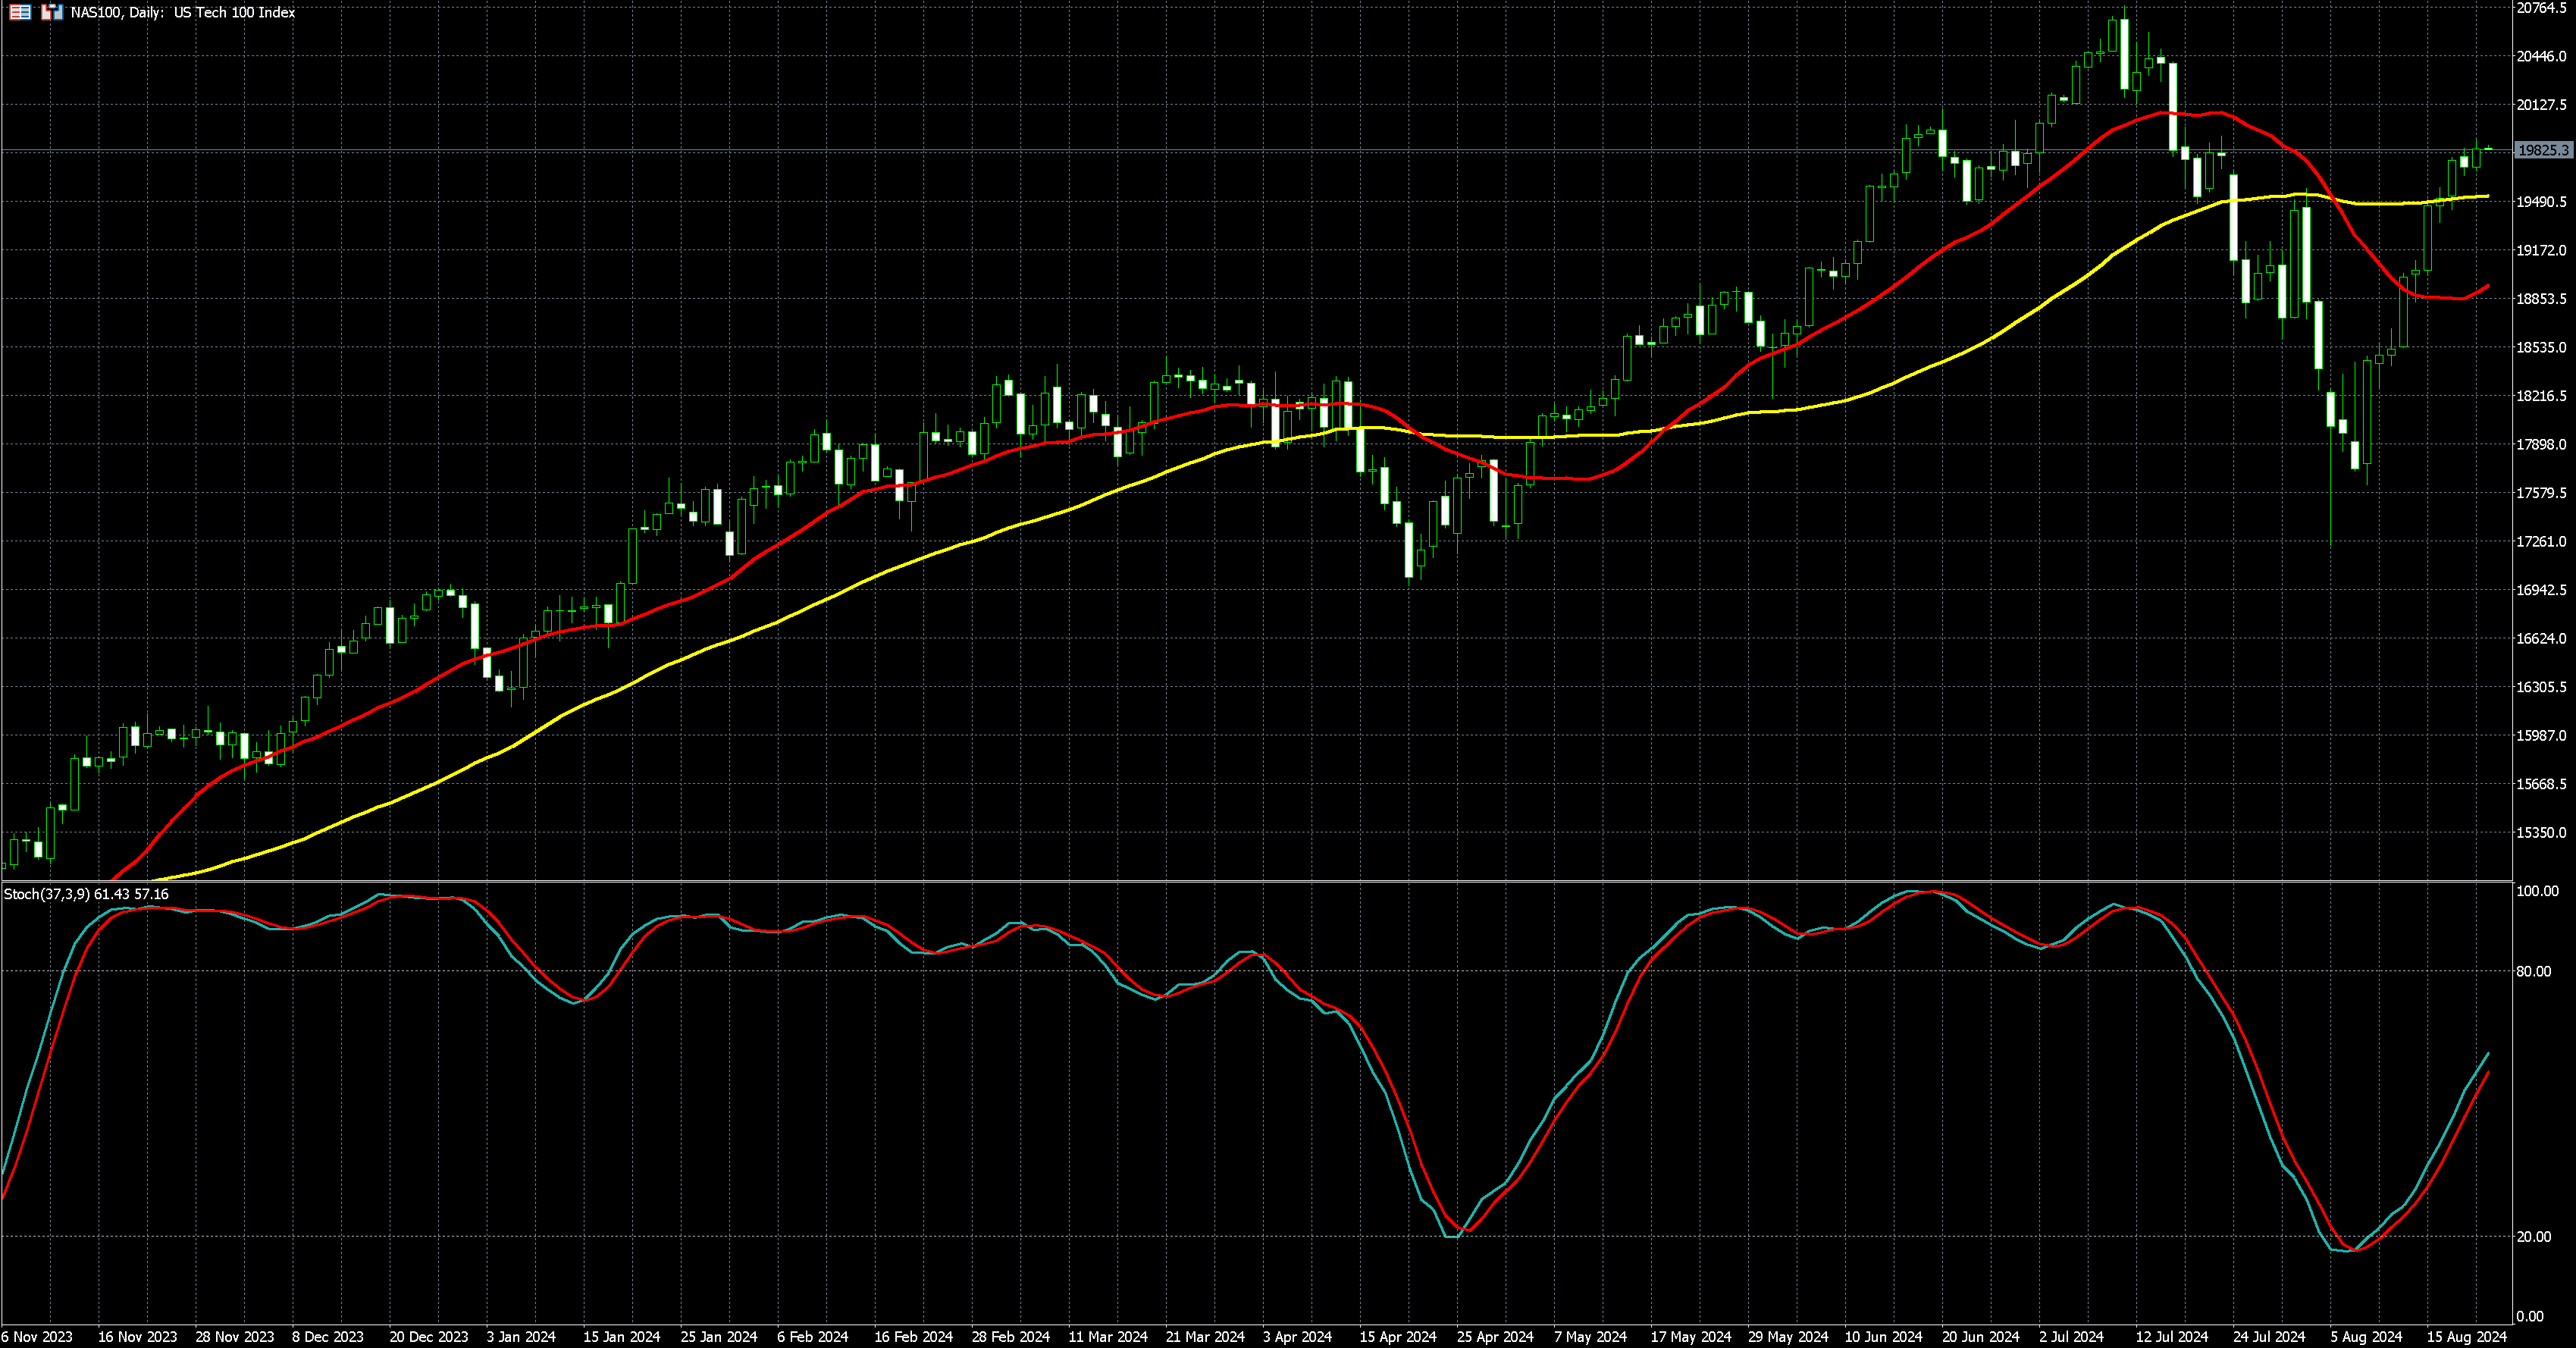2576x1348 pixels.
Task: Click the 10 Jun 2024 date label
Action: (x=1883, y=1337)
